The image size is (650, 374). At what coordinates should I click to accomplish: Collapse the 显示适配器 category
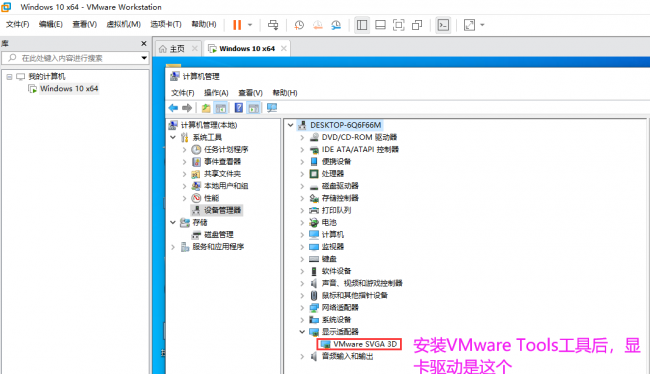(x=302, y=332)
